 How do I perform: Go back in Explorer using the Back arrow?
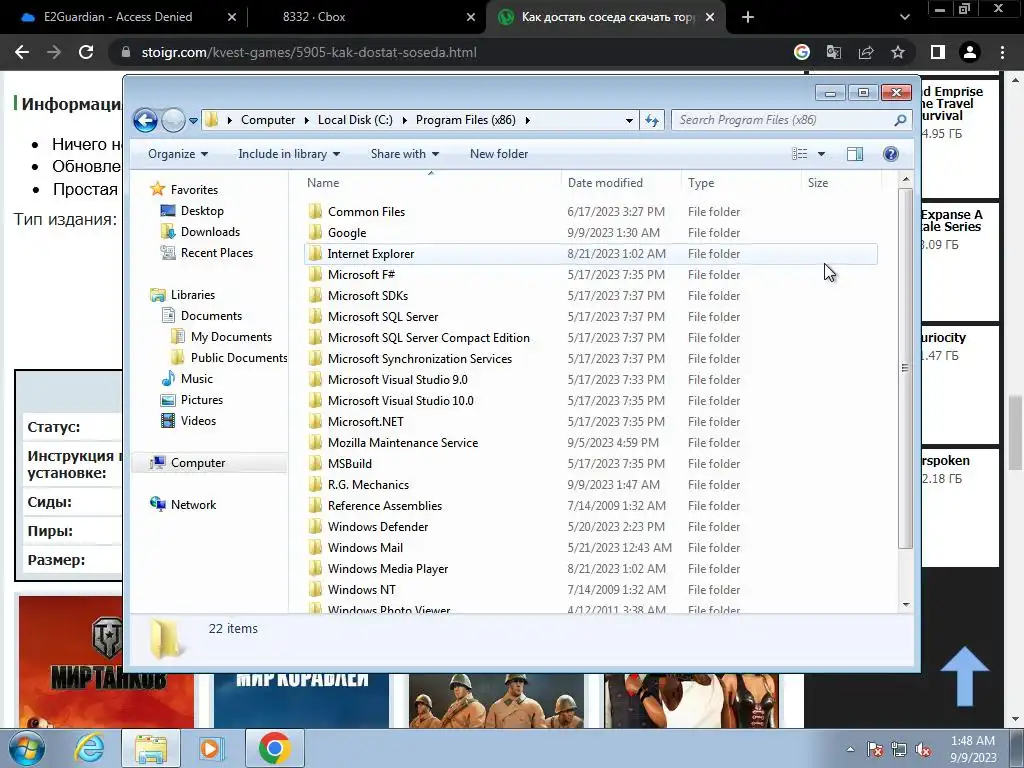click(145, 120)
